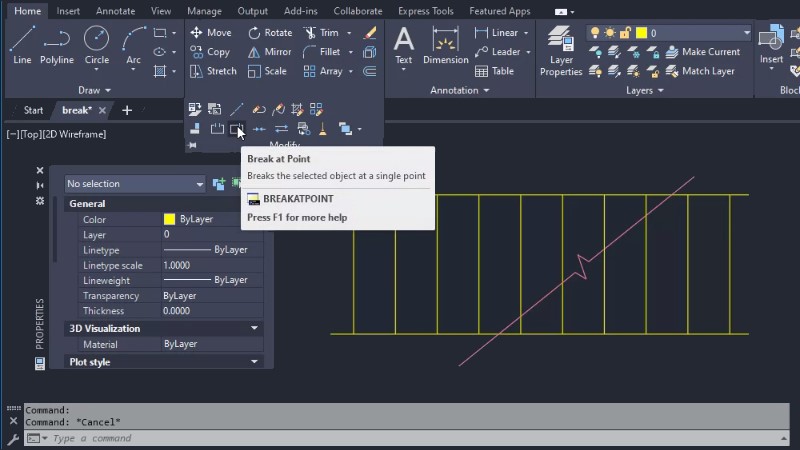Screen dimensions: 800x450
Task: Click the Reverse tool icon
Action: tap(281, 129)
